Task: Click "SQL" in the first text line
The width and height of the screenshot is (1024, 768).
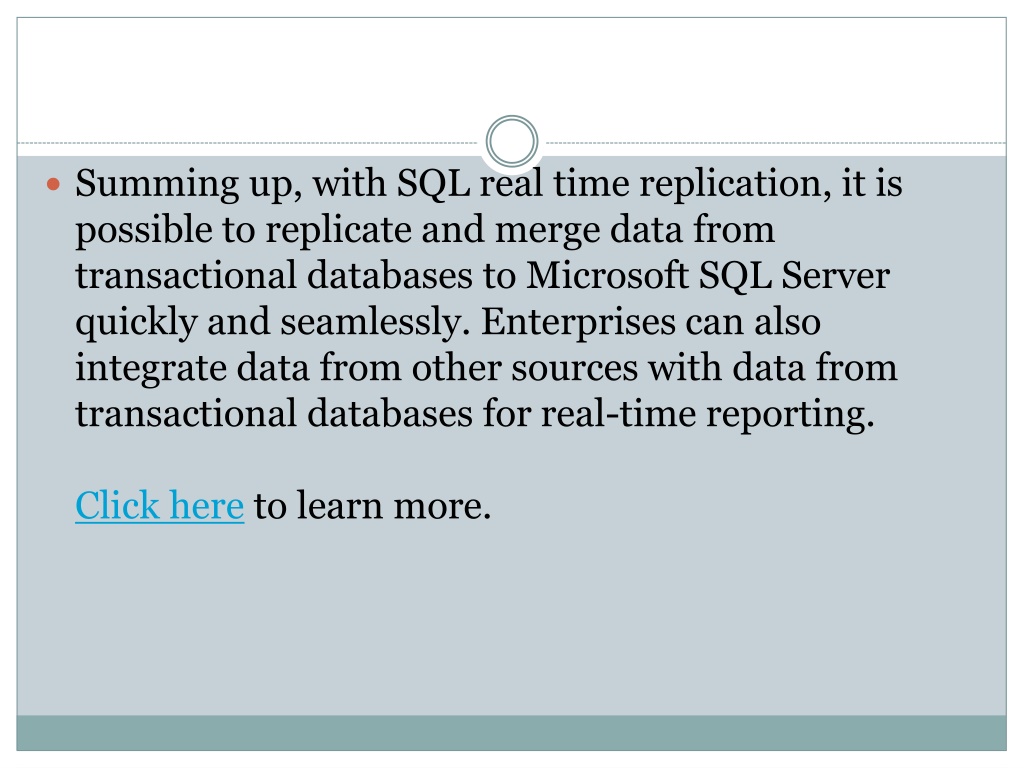Action: click(x=434, y=184)
